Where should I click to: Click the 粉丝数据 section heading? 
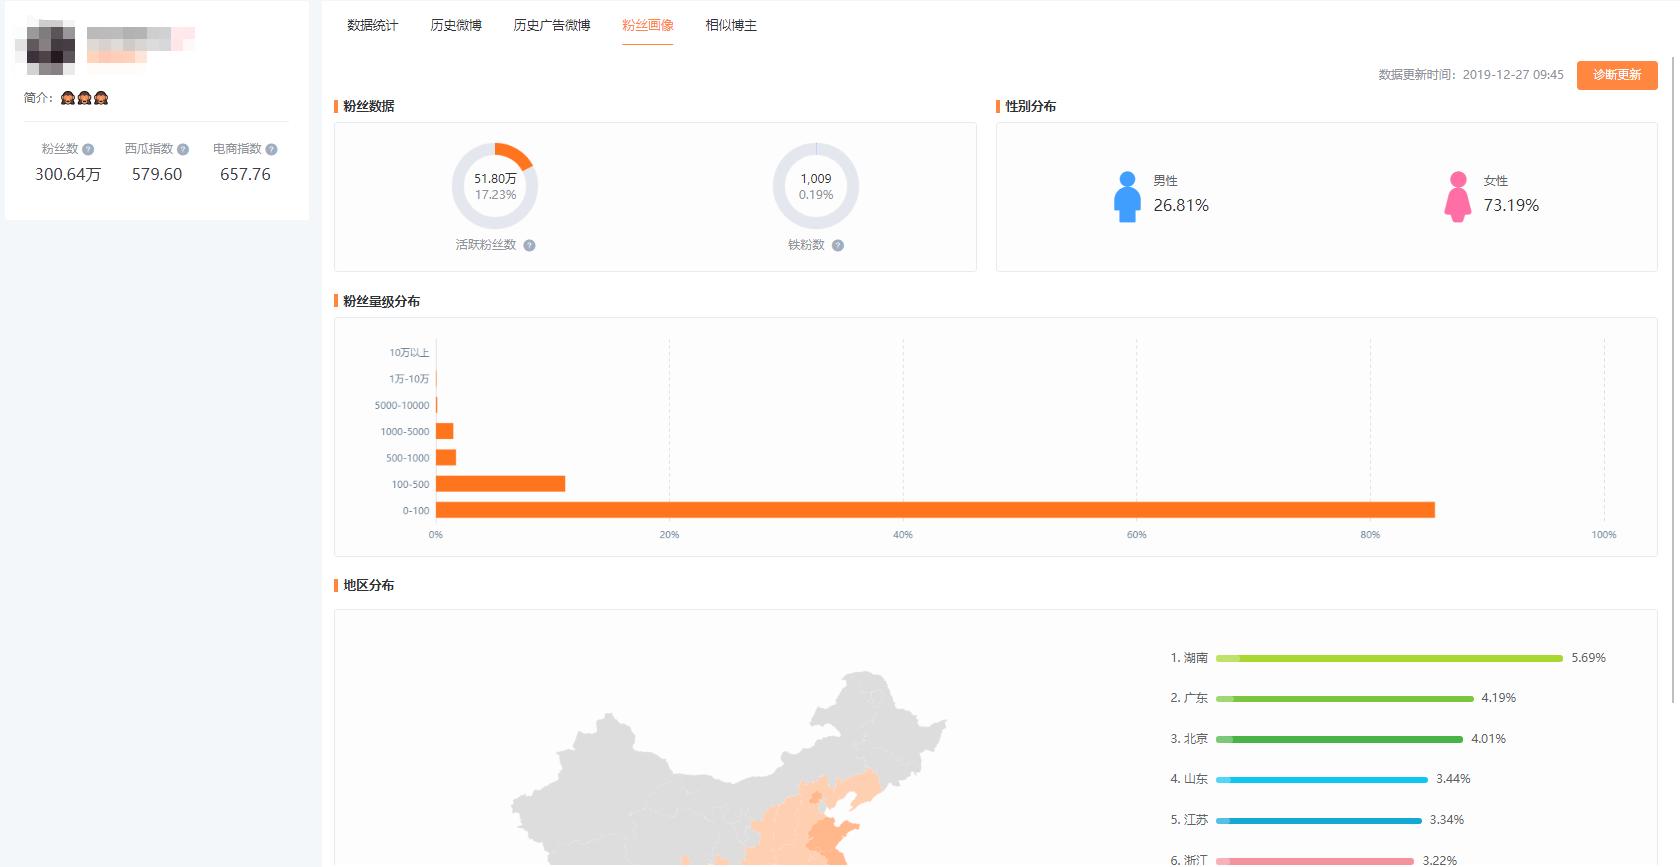tap(368, 106)
